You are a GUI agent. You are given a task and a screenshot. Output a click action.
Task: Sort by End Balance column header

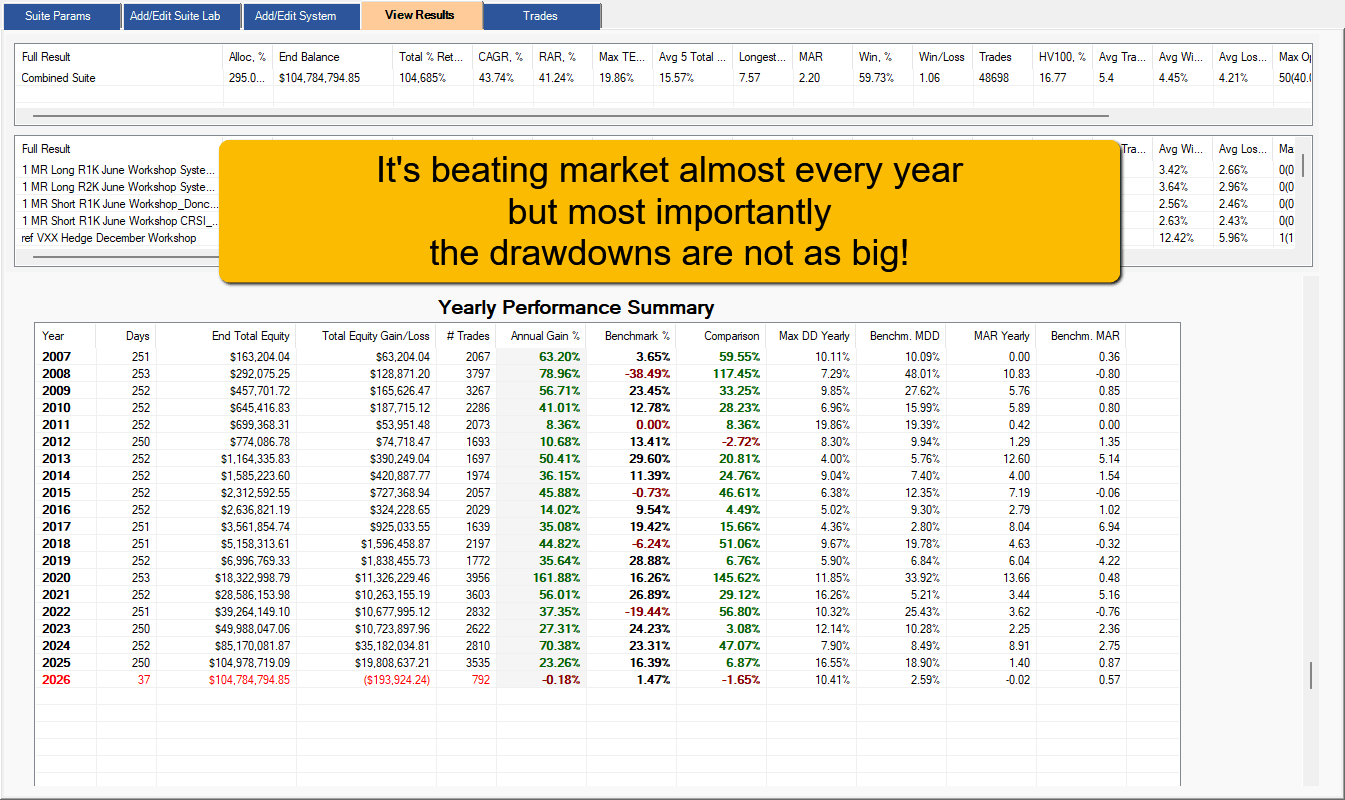[x=309, y=57]
